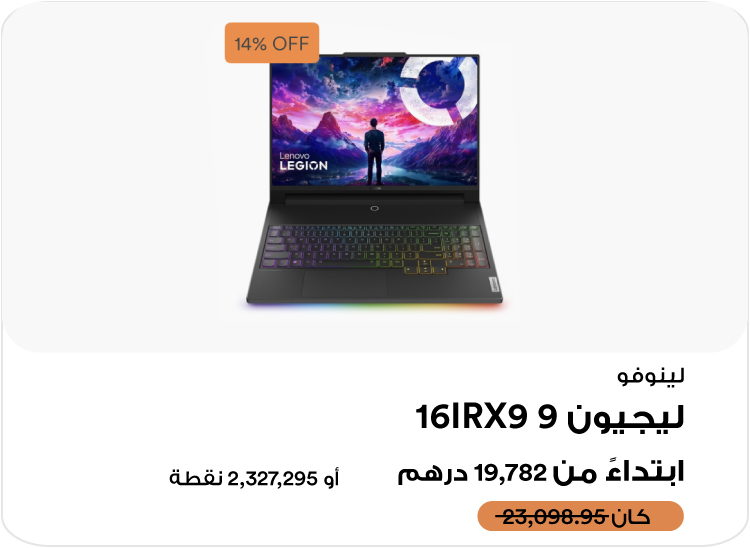Click the standing person silhouette on laptop screen

pyautogui.click(x=374, y=152)
